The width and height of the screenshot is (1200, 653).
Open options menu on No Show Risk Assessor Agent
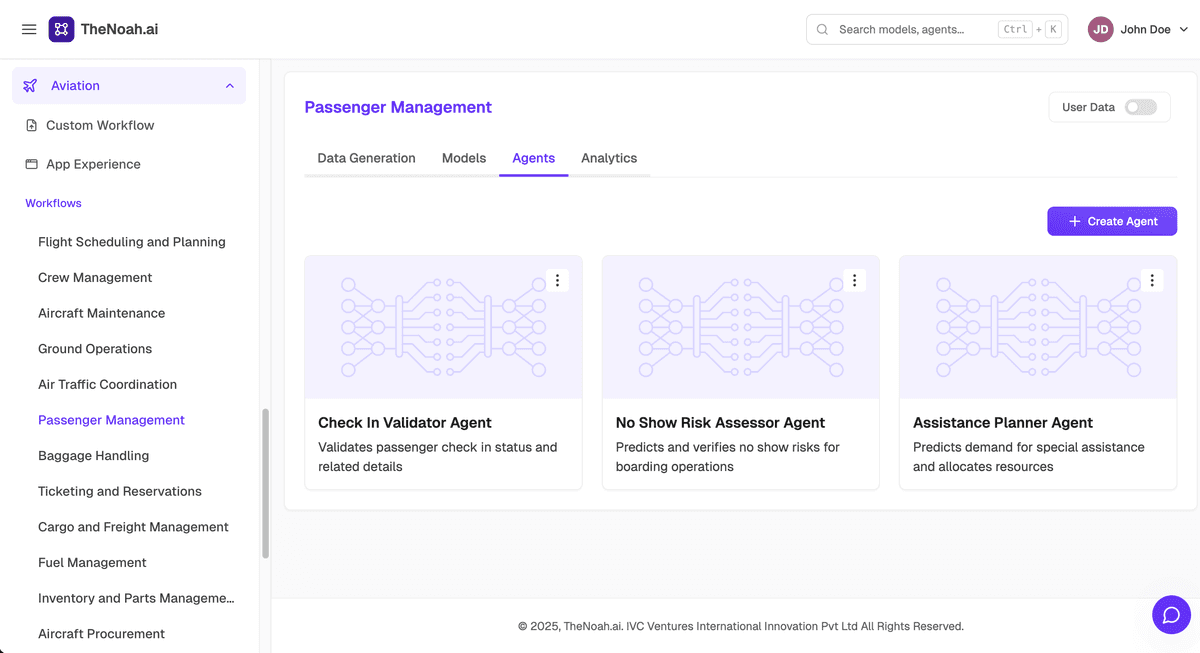[854, 281]
